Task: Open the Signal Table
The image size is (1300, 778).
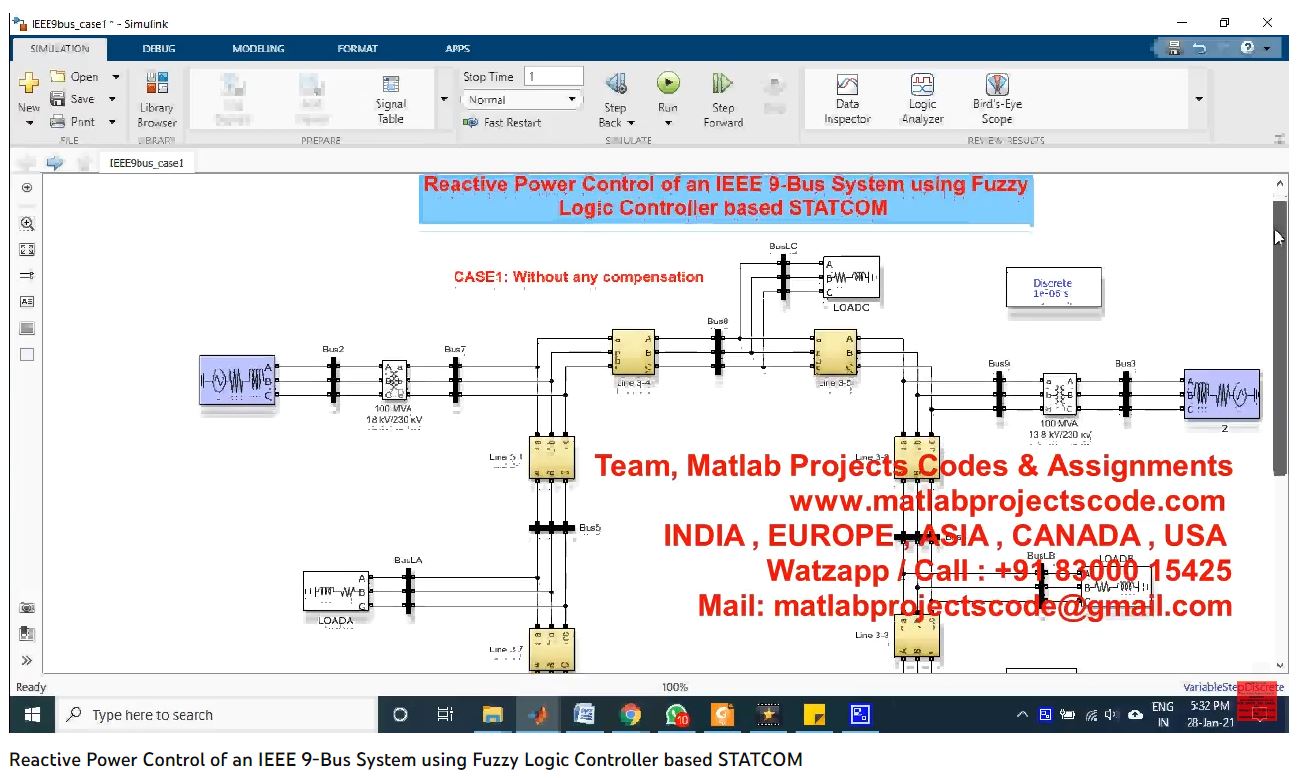Action: (391, 98)
